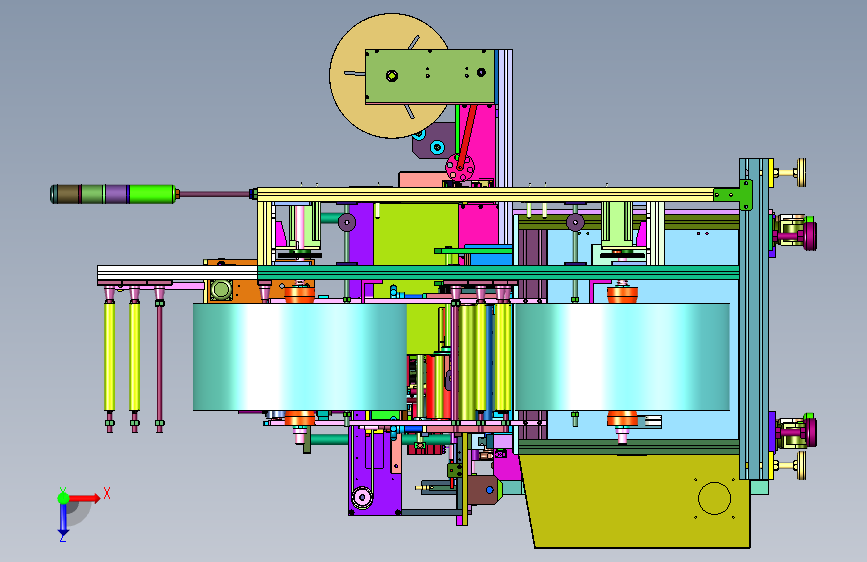867x562 pixels.
Task: Click the circle outline on the yellow cabinet
Action: point(714,498)
